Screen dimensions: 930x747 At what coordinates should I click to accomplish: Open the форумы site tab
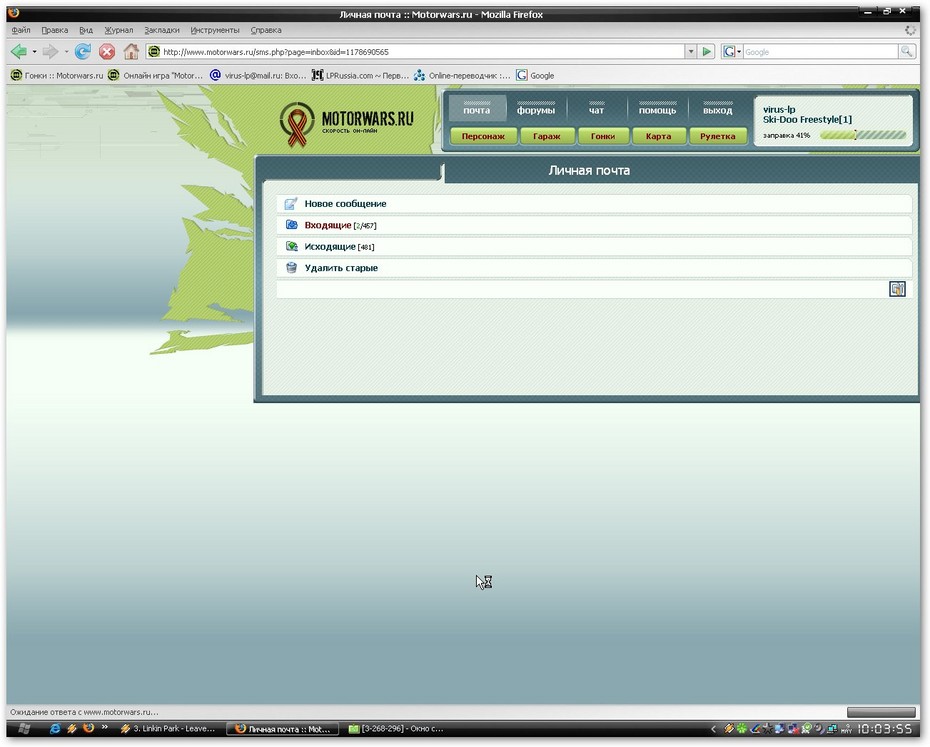536,109
